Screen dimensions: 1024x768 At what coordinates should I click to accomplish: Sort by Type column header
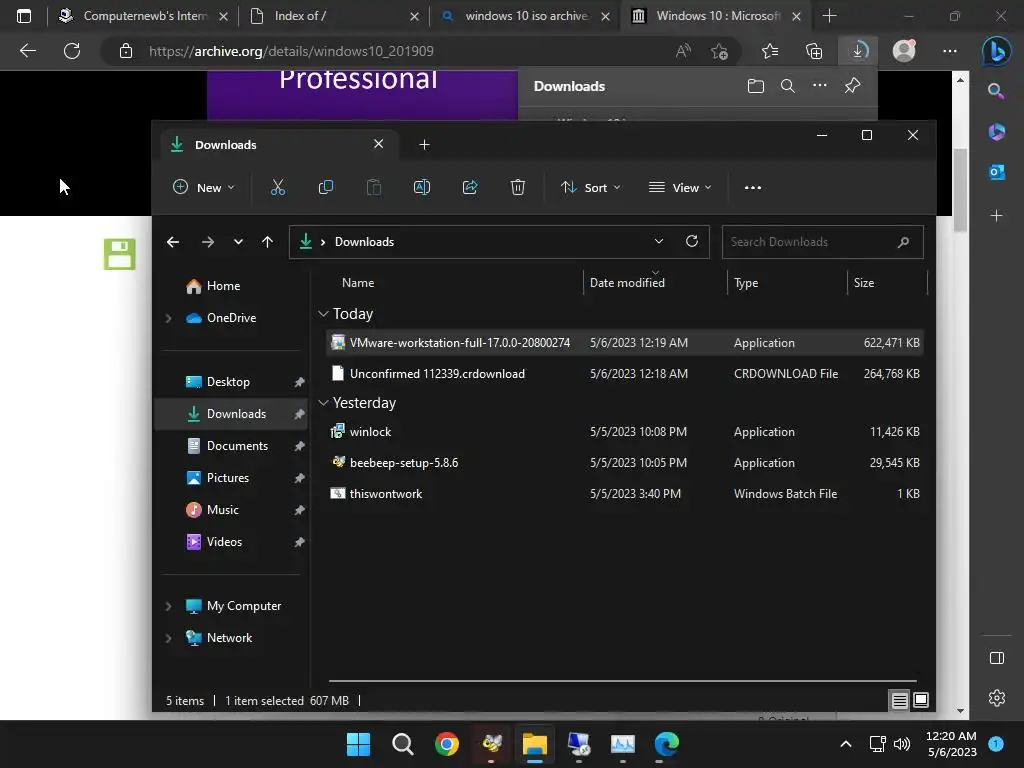pyautogui.click(x=746, y=283)
